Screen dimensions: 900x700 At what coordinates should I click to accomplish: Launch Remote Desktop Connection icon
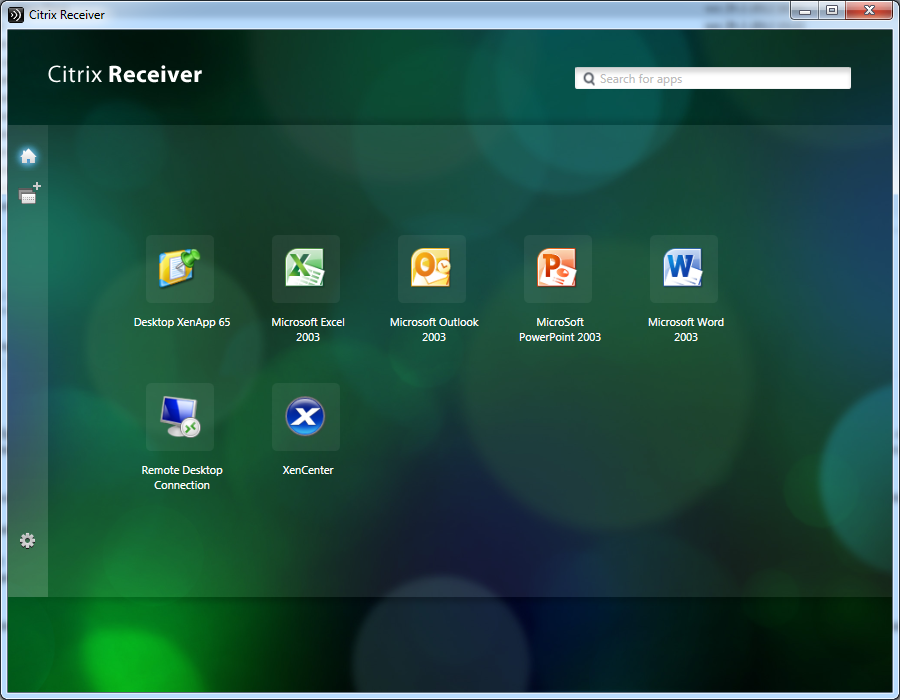coord(180,417)
